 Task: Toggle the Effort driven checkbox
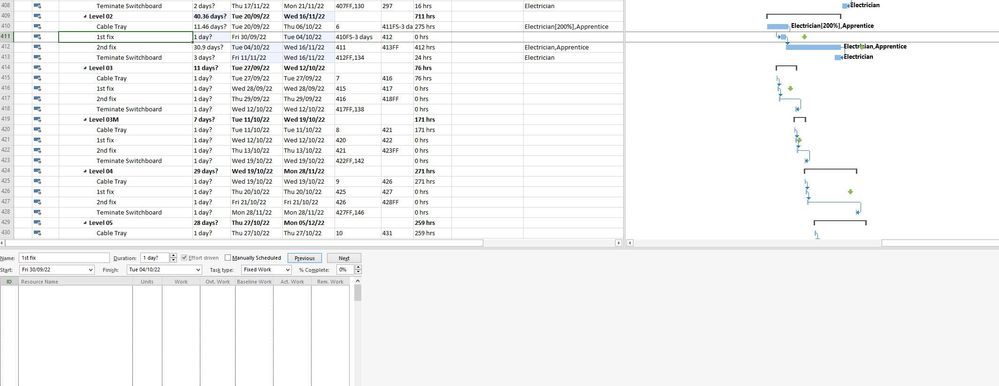click(184, 258)
